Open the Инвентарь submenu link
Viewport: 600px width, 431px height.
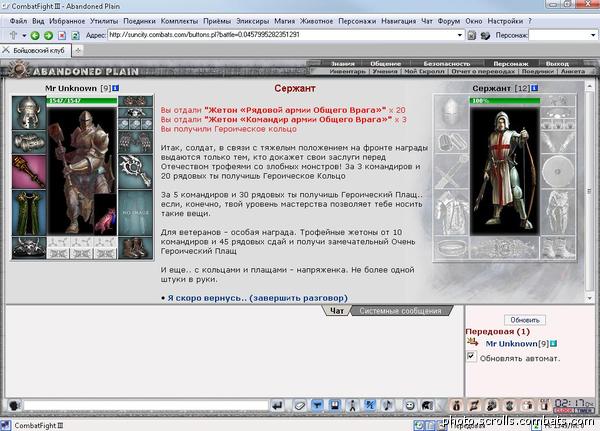click(347, 71)
